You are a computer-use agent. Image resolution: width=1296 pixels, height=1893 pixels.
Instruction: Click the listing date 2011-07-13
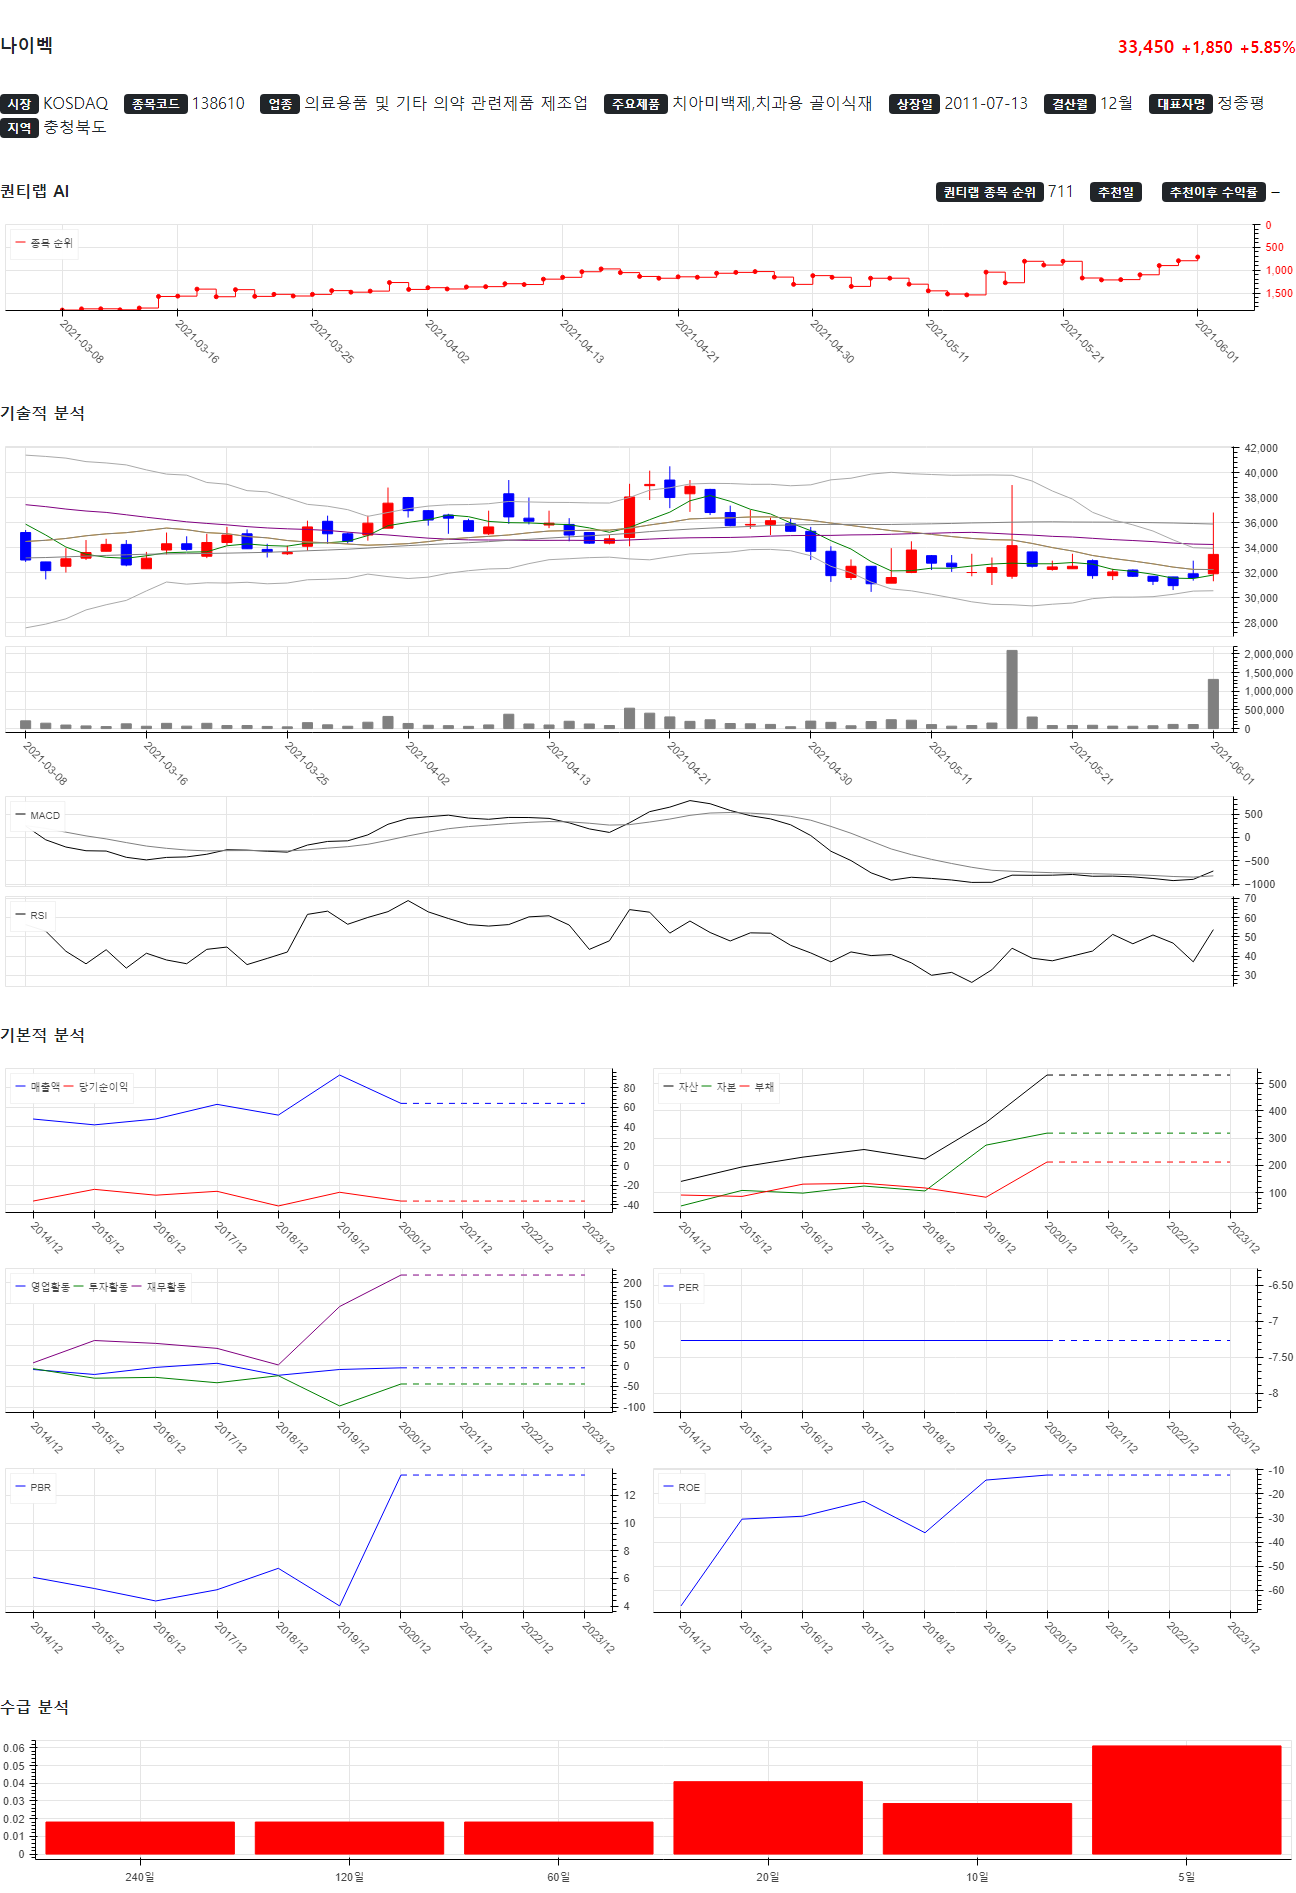986,104
